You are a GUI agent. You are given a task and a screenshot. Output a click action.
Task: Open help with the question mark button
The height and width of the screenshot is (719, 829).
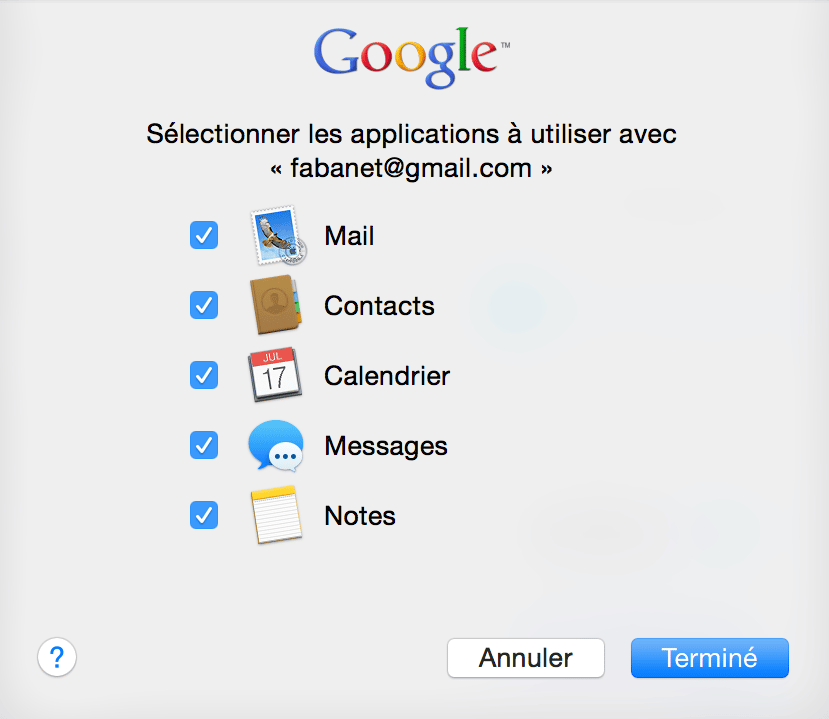(x=57, y=657)
